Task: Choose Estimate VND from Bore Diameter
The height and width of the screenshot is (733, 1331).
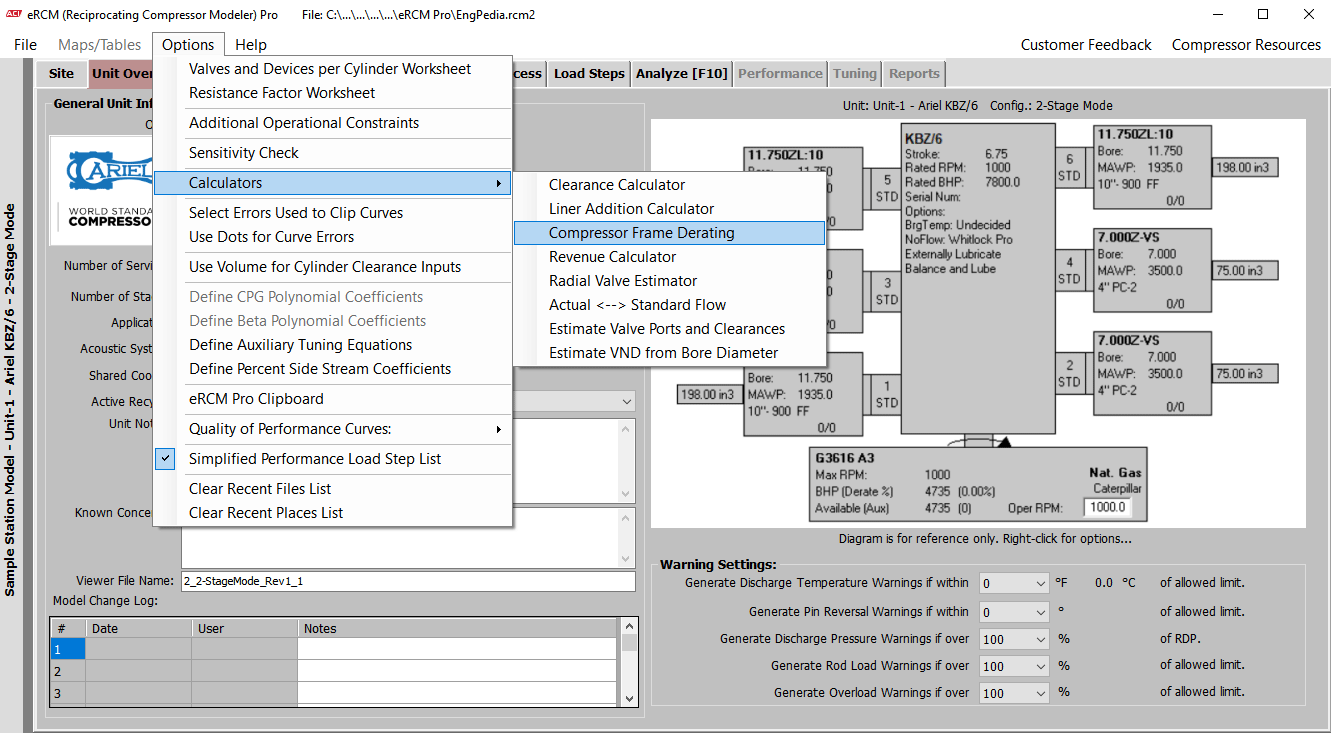Action: pyautogui.click(x=669, y=353)
